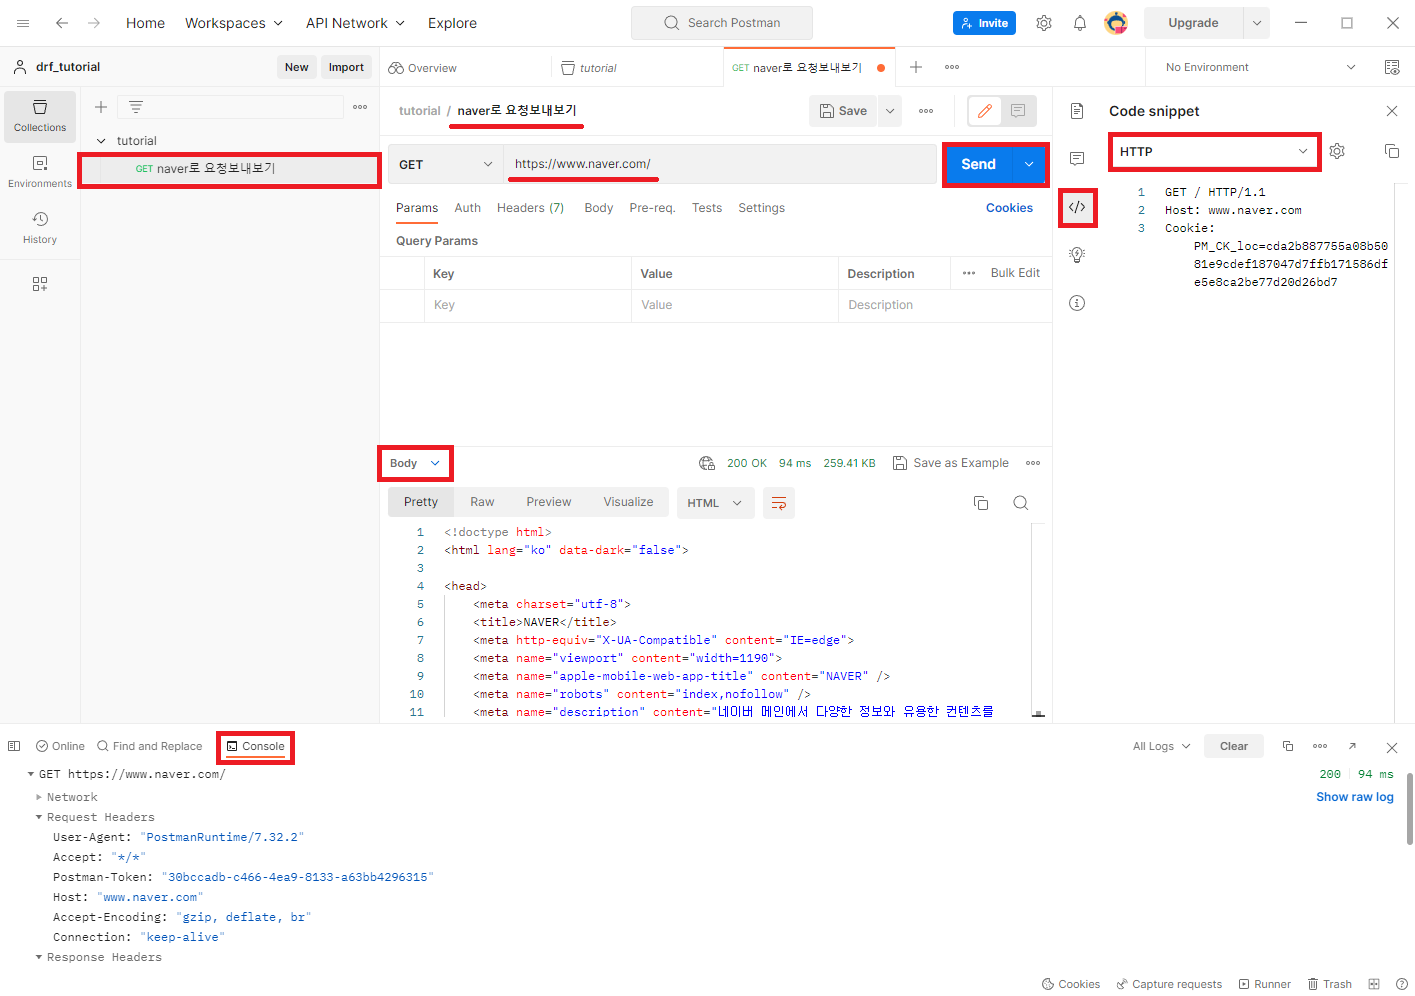This screenshot has width=1415, height=996.
Task: Open the Cookies link
Action: tap(1009, 208)
